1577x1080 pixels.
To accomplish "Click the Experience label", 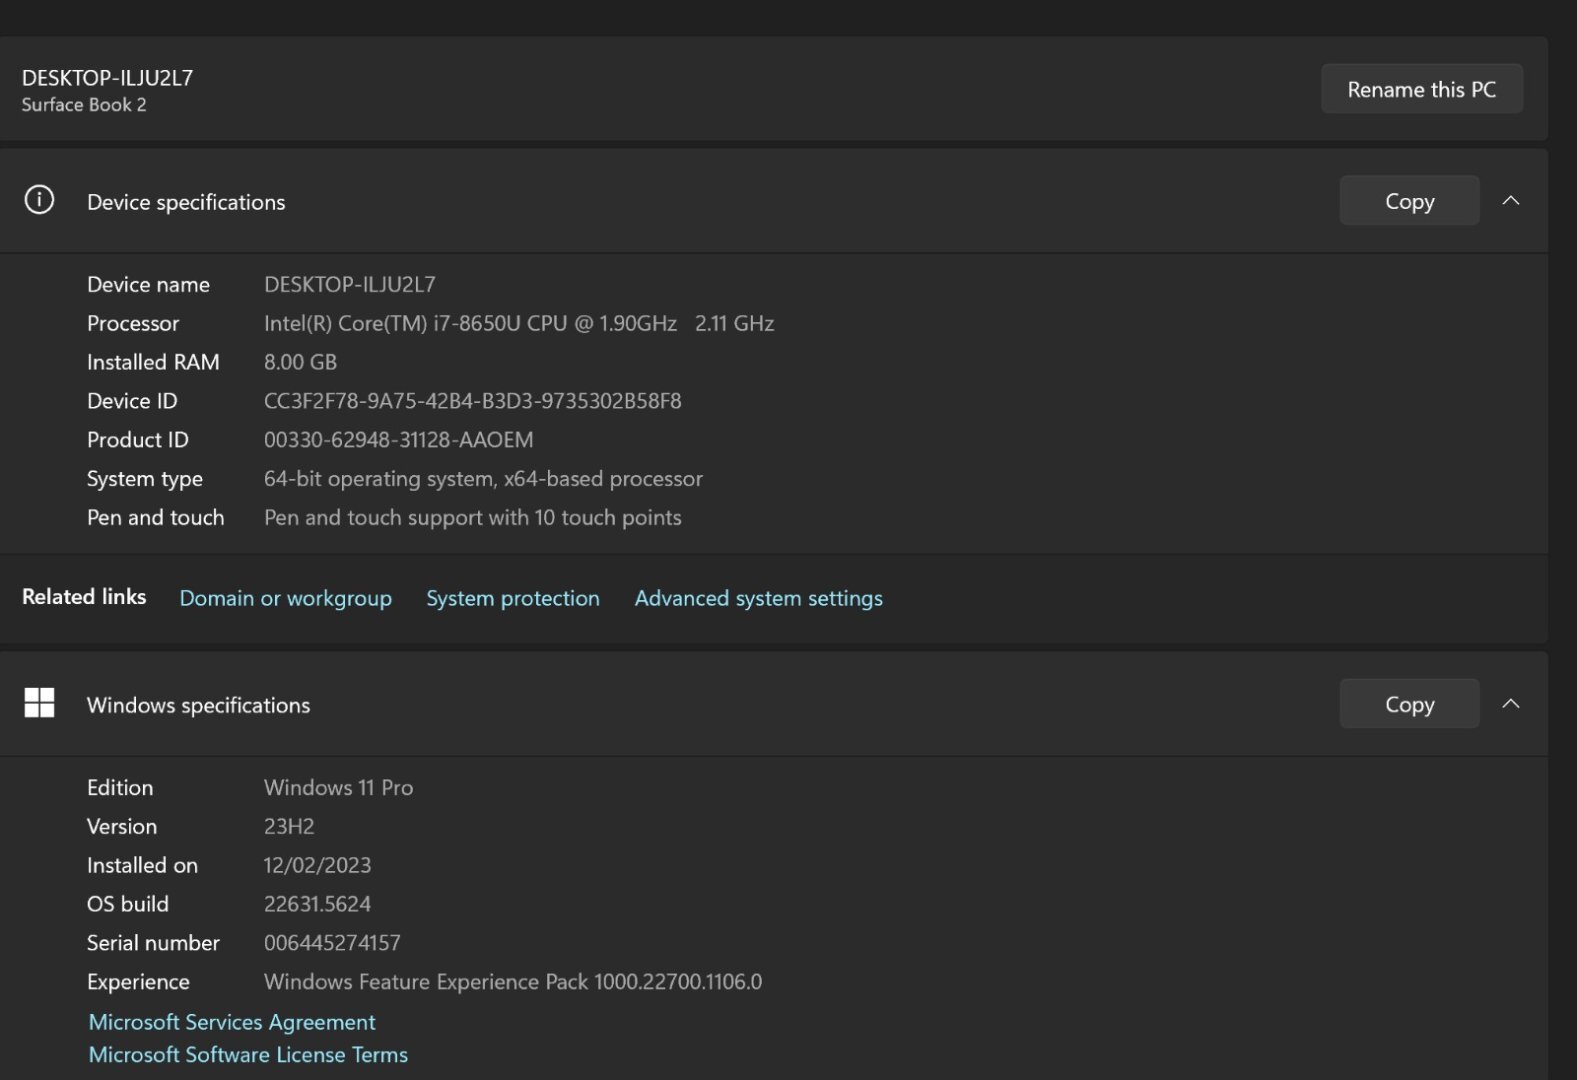I will [x=138, y=982].
